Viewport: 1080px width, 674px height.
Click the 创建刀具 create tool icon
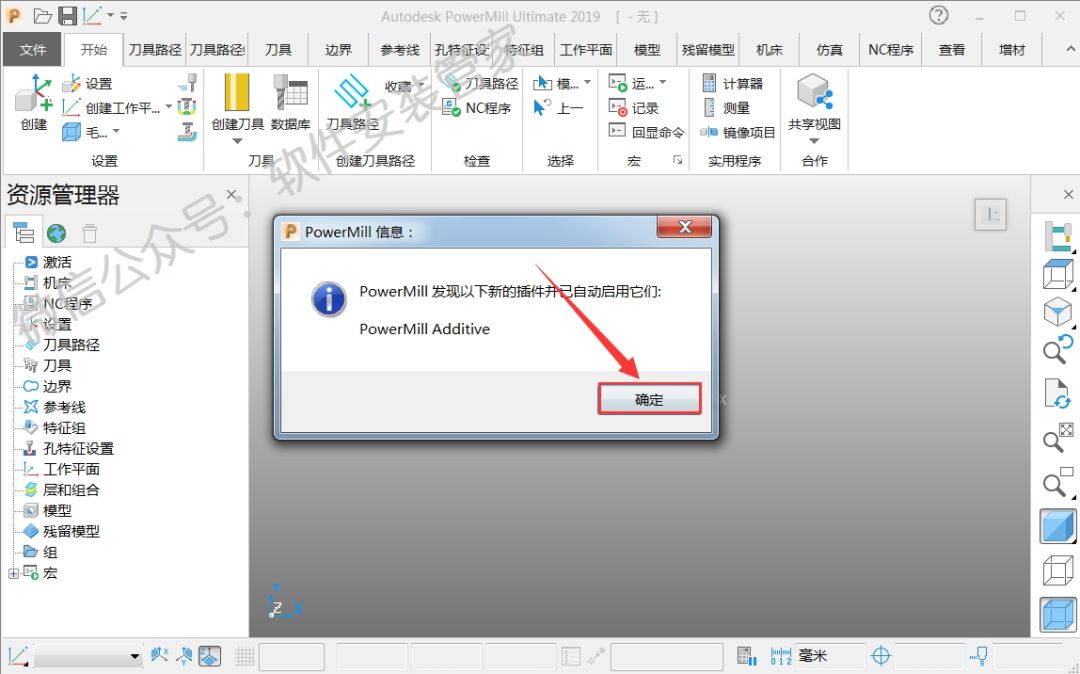point(237,101)
